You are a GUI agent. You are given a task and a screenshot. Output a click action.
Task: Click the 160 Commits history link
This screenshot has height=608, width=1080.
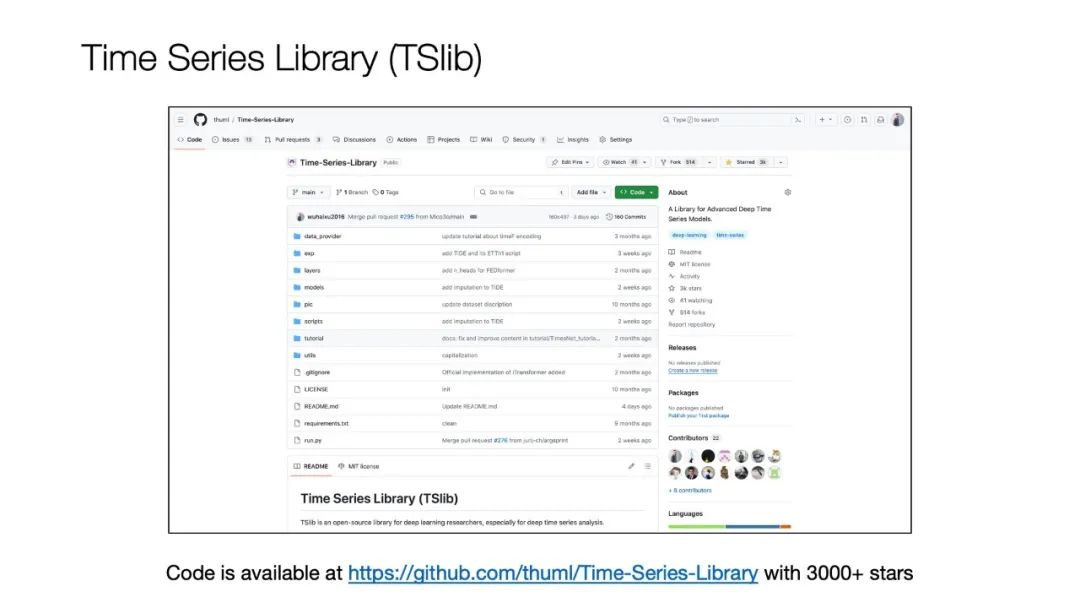coord(630,216)
